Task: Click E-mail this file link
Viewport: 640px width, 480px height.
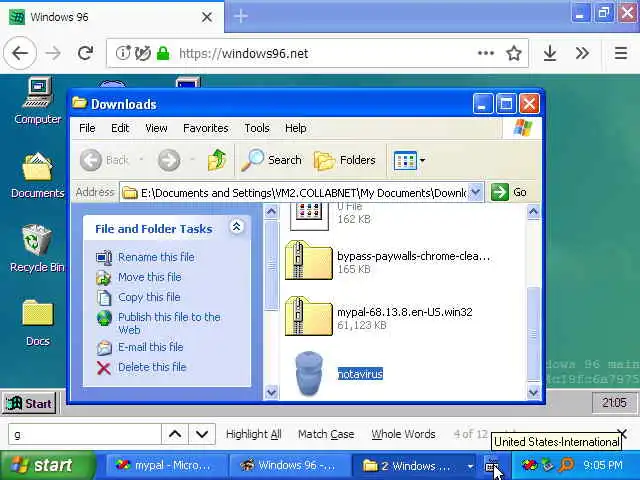Action: click(x=151, y=347)
